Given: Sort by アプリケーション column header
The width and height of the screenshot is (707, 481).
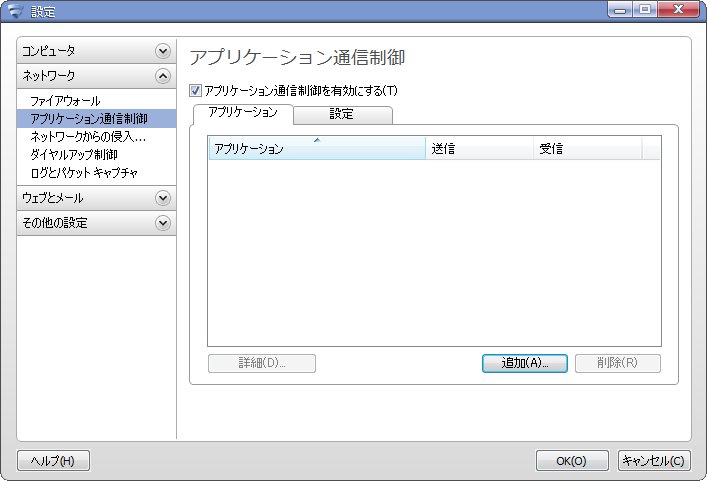Looking at the screenshot, I should (x=317, y=148).
